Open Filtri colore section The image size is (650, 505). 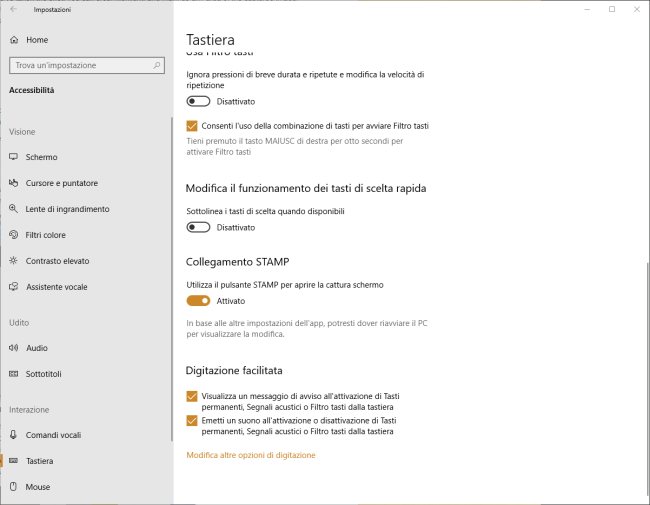[46, 235]
